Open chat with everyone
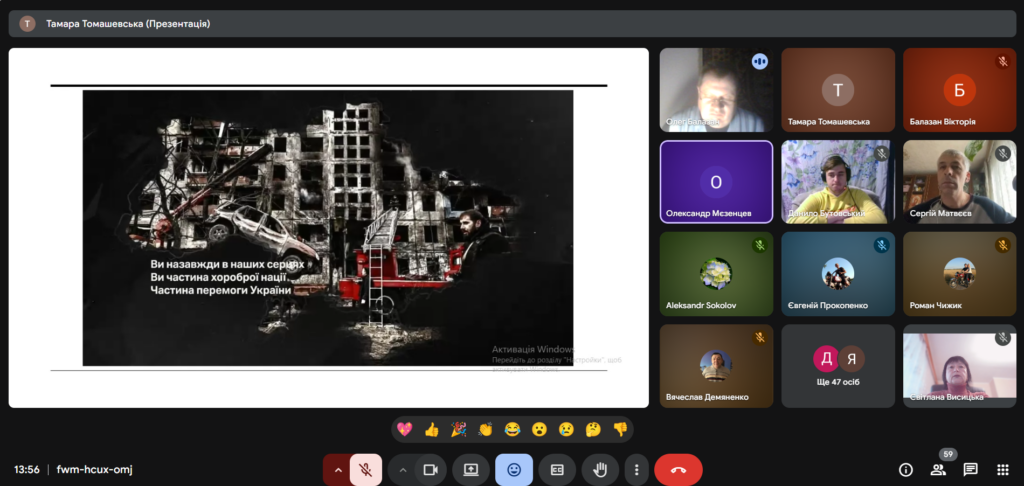The image size is (1024, 486). (x=970, y=469)
